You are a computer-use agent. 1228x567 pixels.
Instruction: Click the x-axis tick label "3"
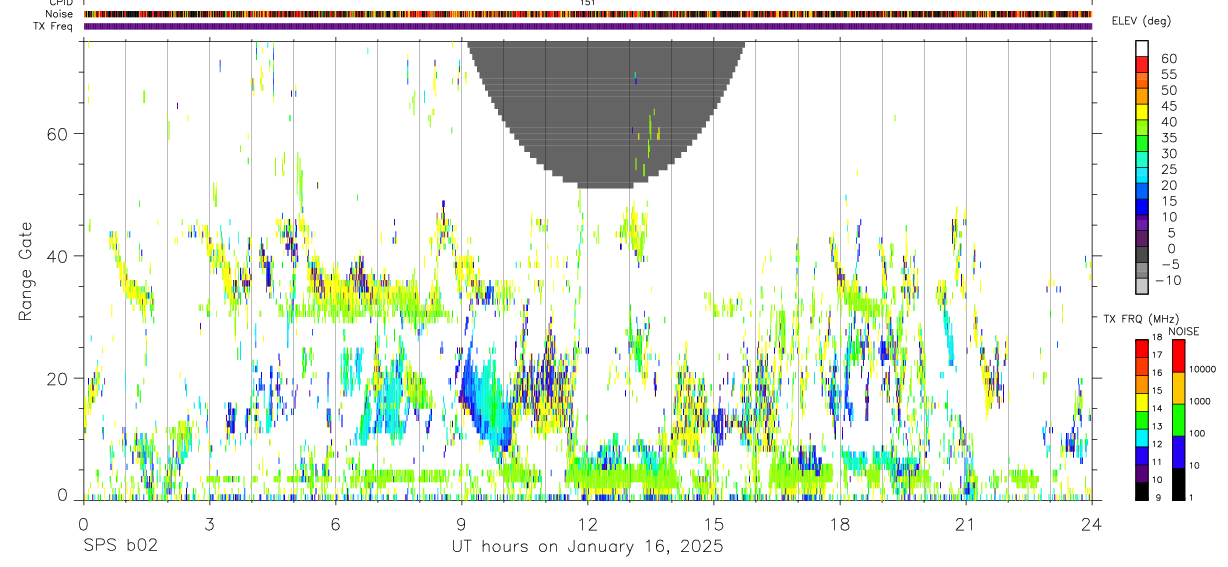(209, 524)
